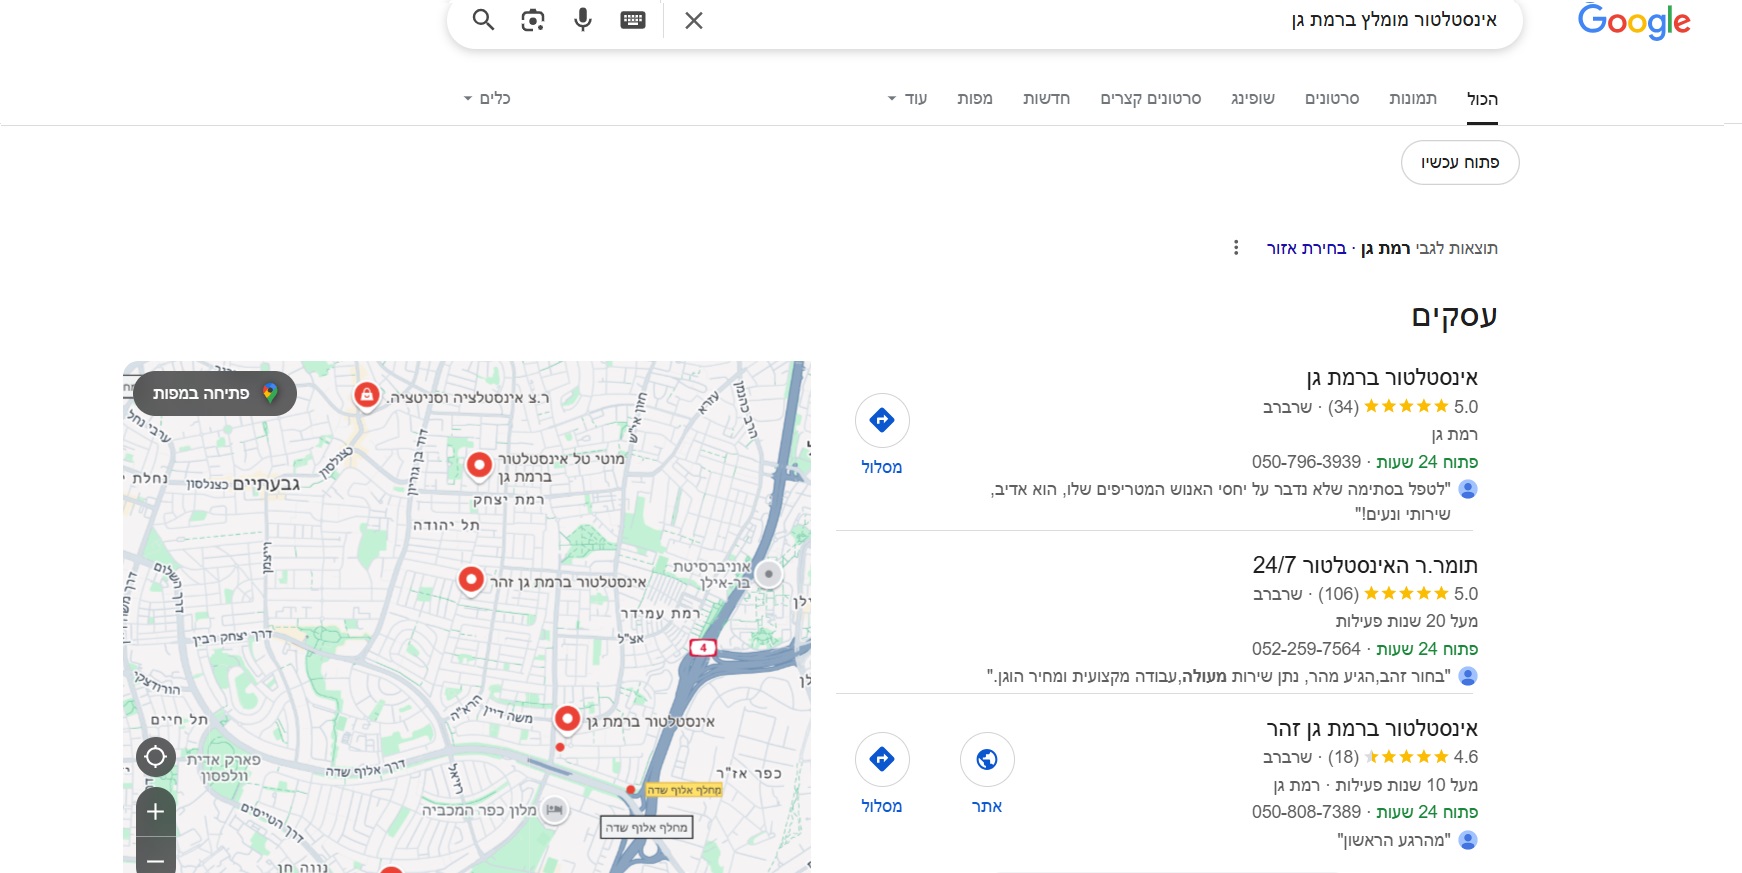Open three-dot menu beside רמת גן results

click(x=1236, y=247)
